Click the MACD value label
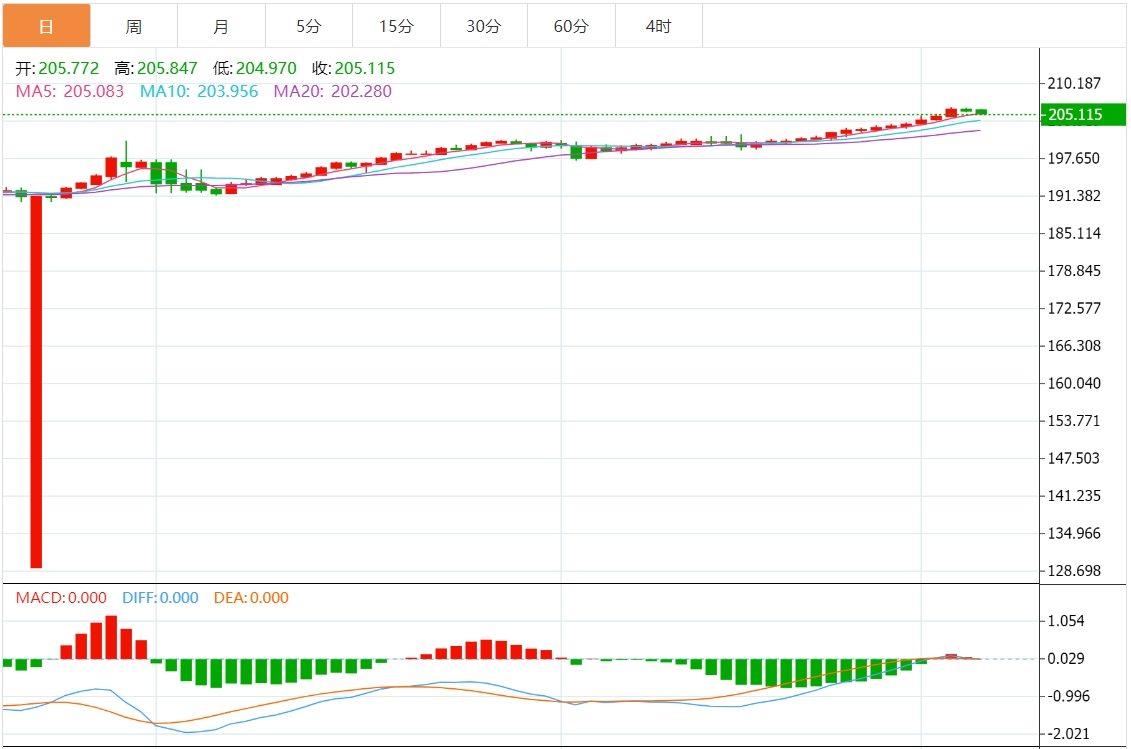Screen dimensions: 1131x749 point(61,598)
